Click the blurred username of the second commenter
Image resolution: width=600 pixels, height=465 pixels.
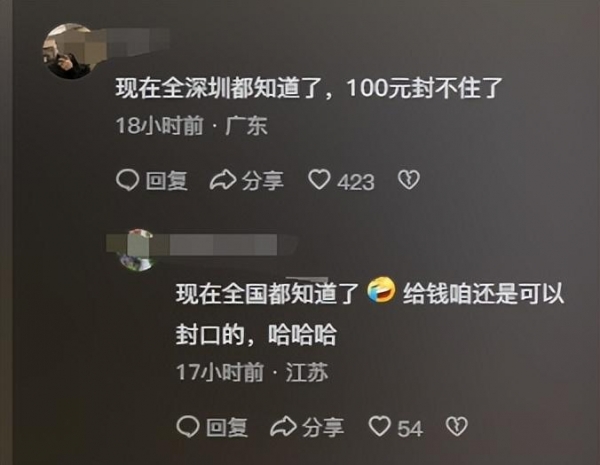click(224, 245)
